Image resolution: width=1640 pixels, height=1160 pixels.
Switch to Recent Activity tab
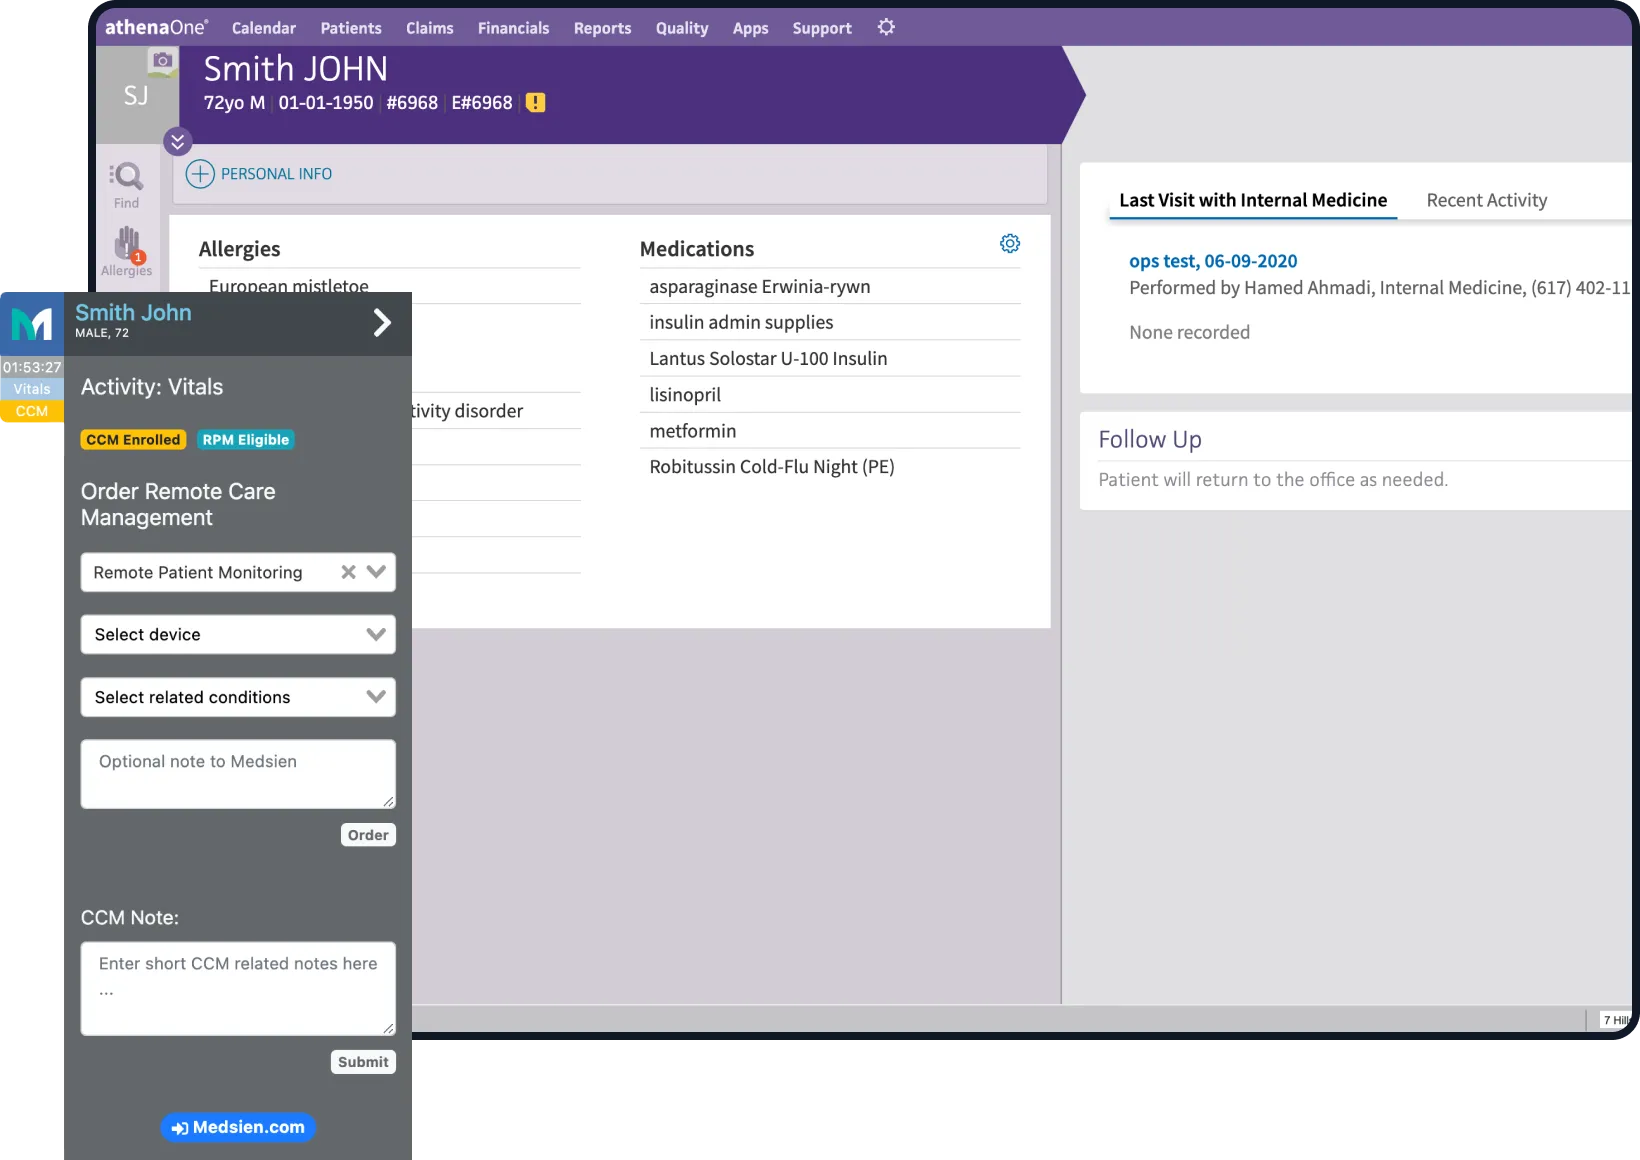[1487, 200]
